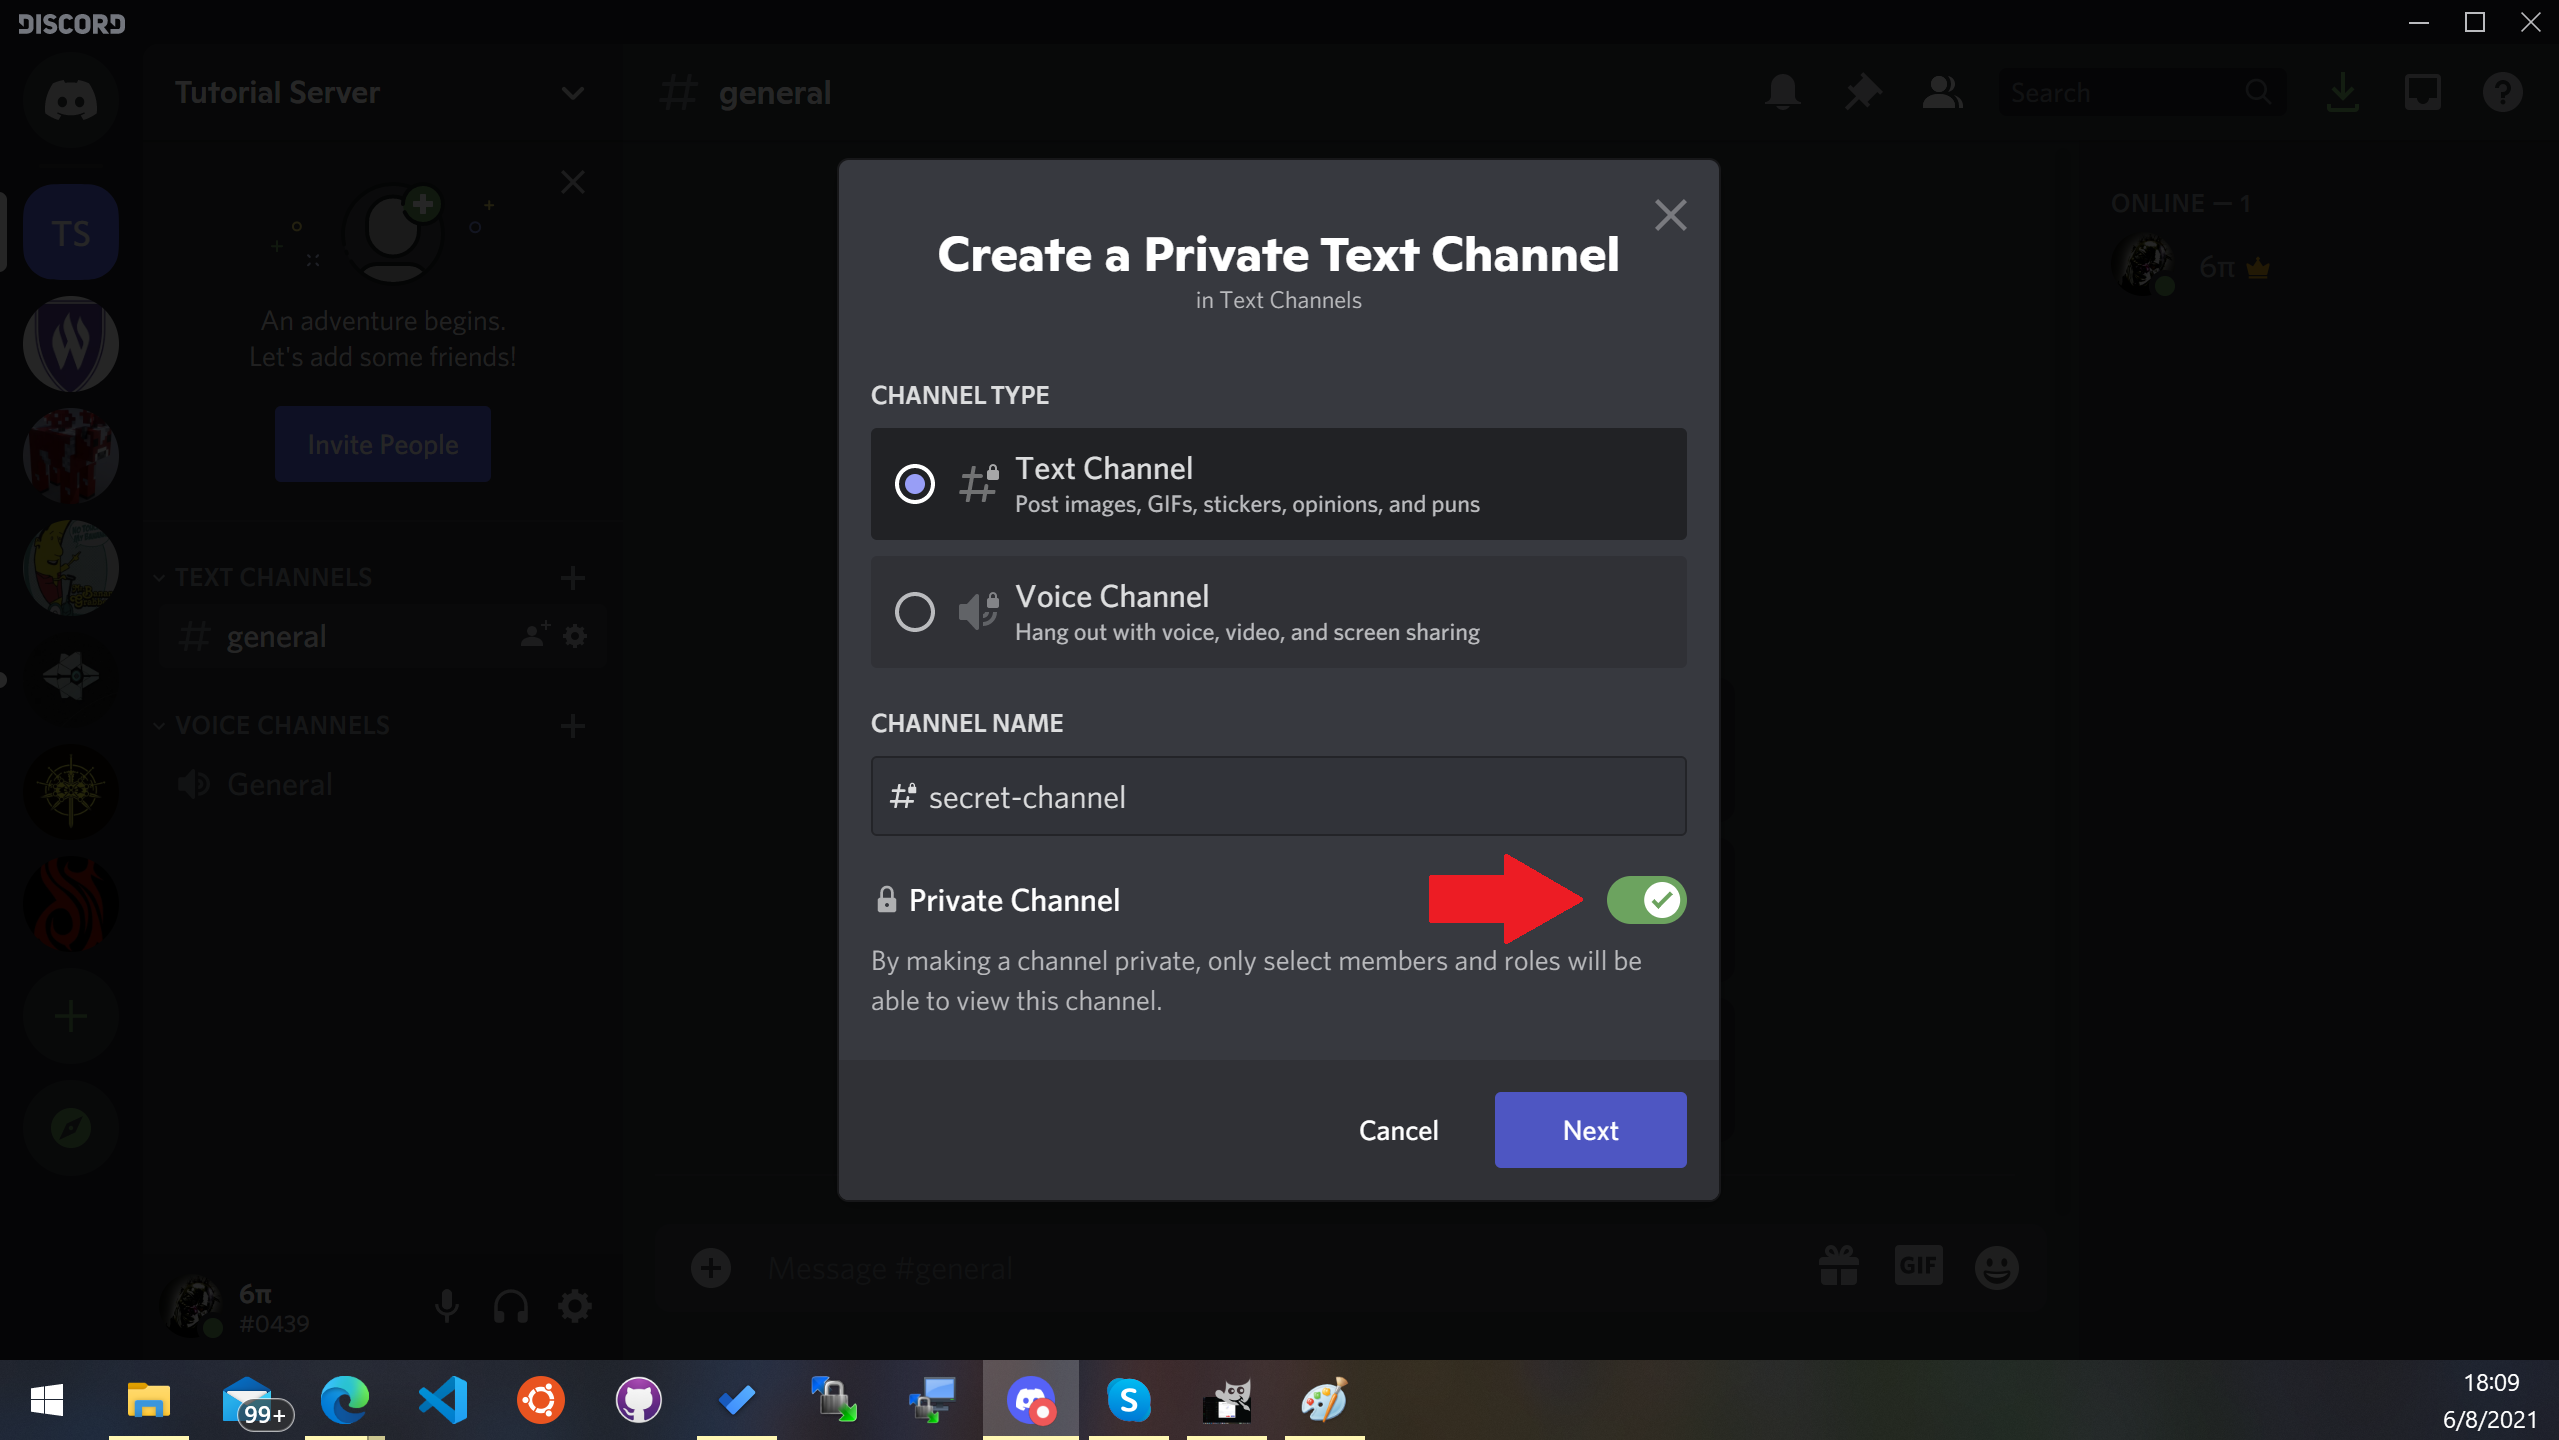Open general channel settings gear
Viewport: 2559px width, 1440px height.
575,636
